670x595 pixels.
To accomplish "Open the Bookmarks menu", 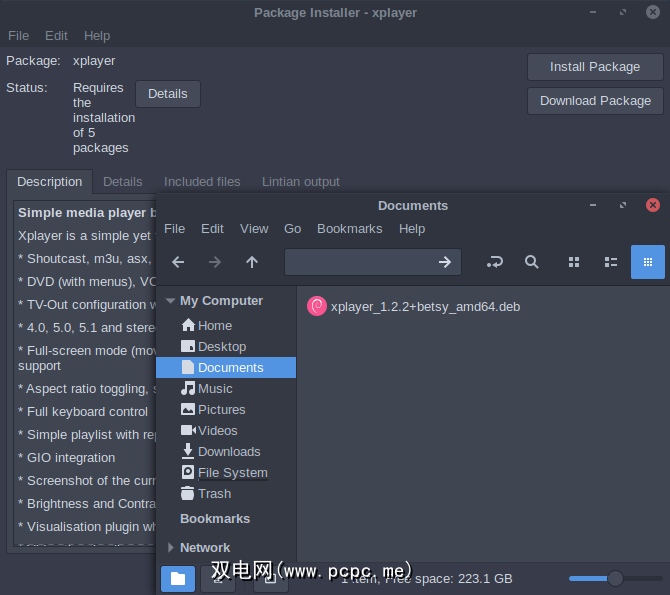I will [350, 229].
